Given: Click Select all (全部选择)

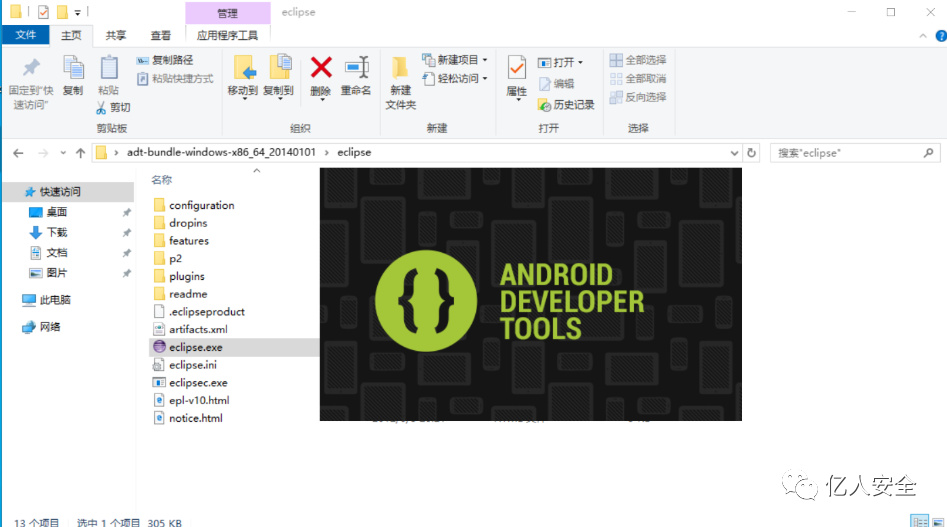Looking at the screenshot, I should tap(638, 60).
